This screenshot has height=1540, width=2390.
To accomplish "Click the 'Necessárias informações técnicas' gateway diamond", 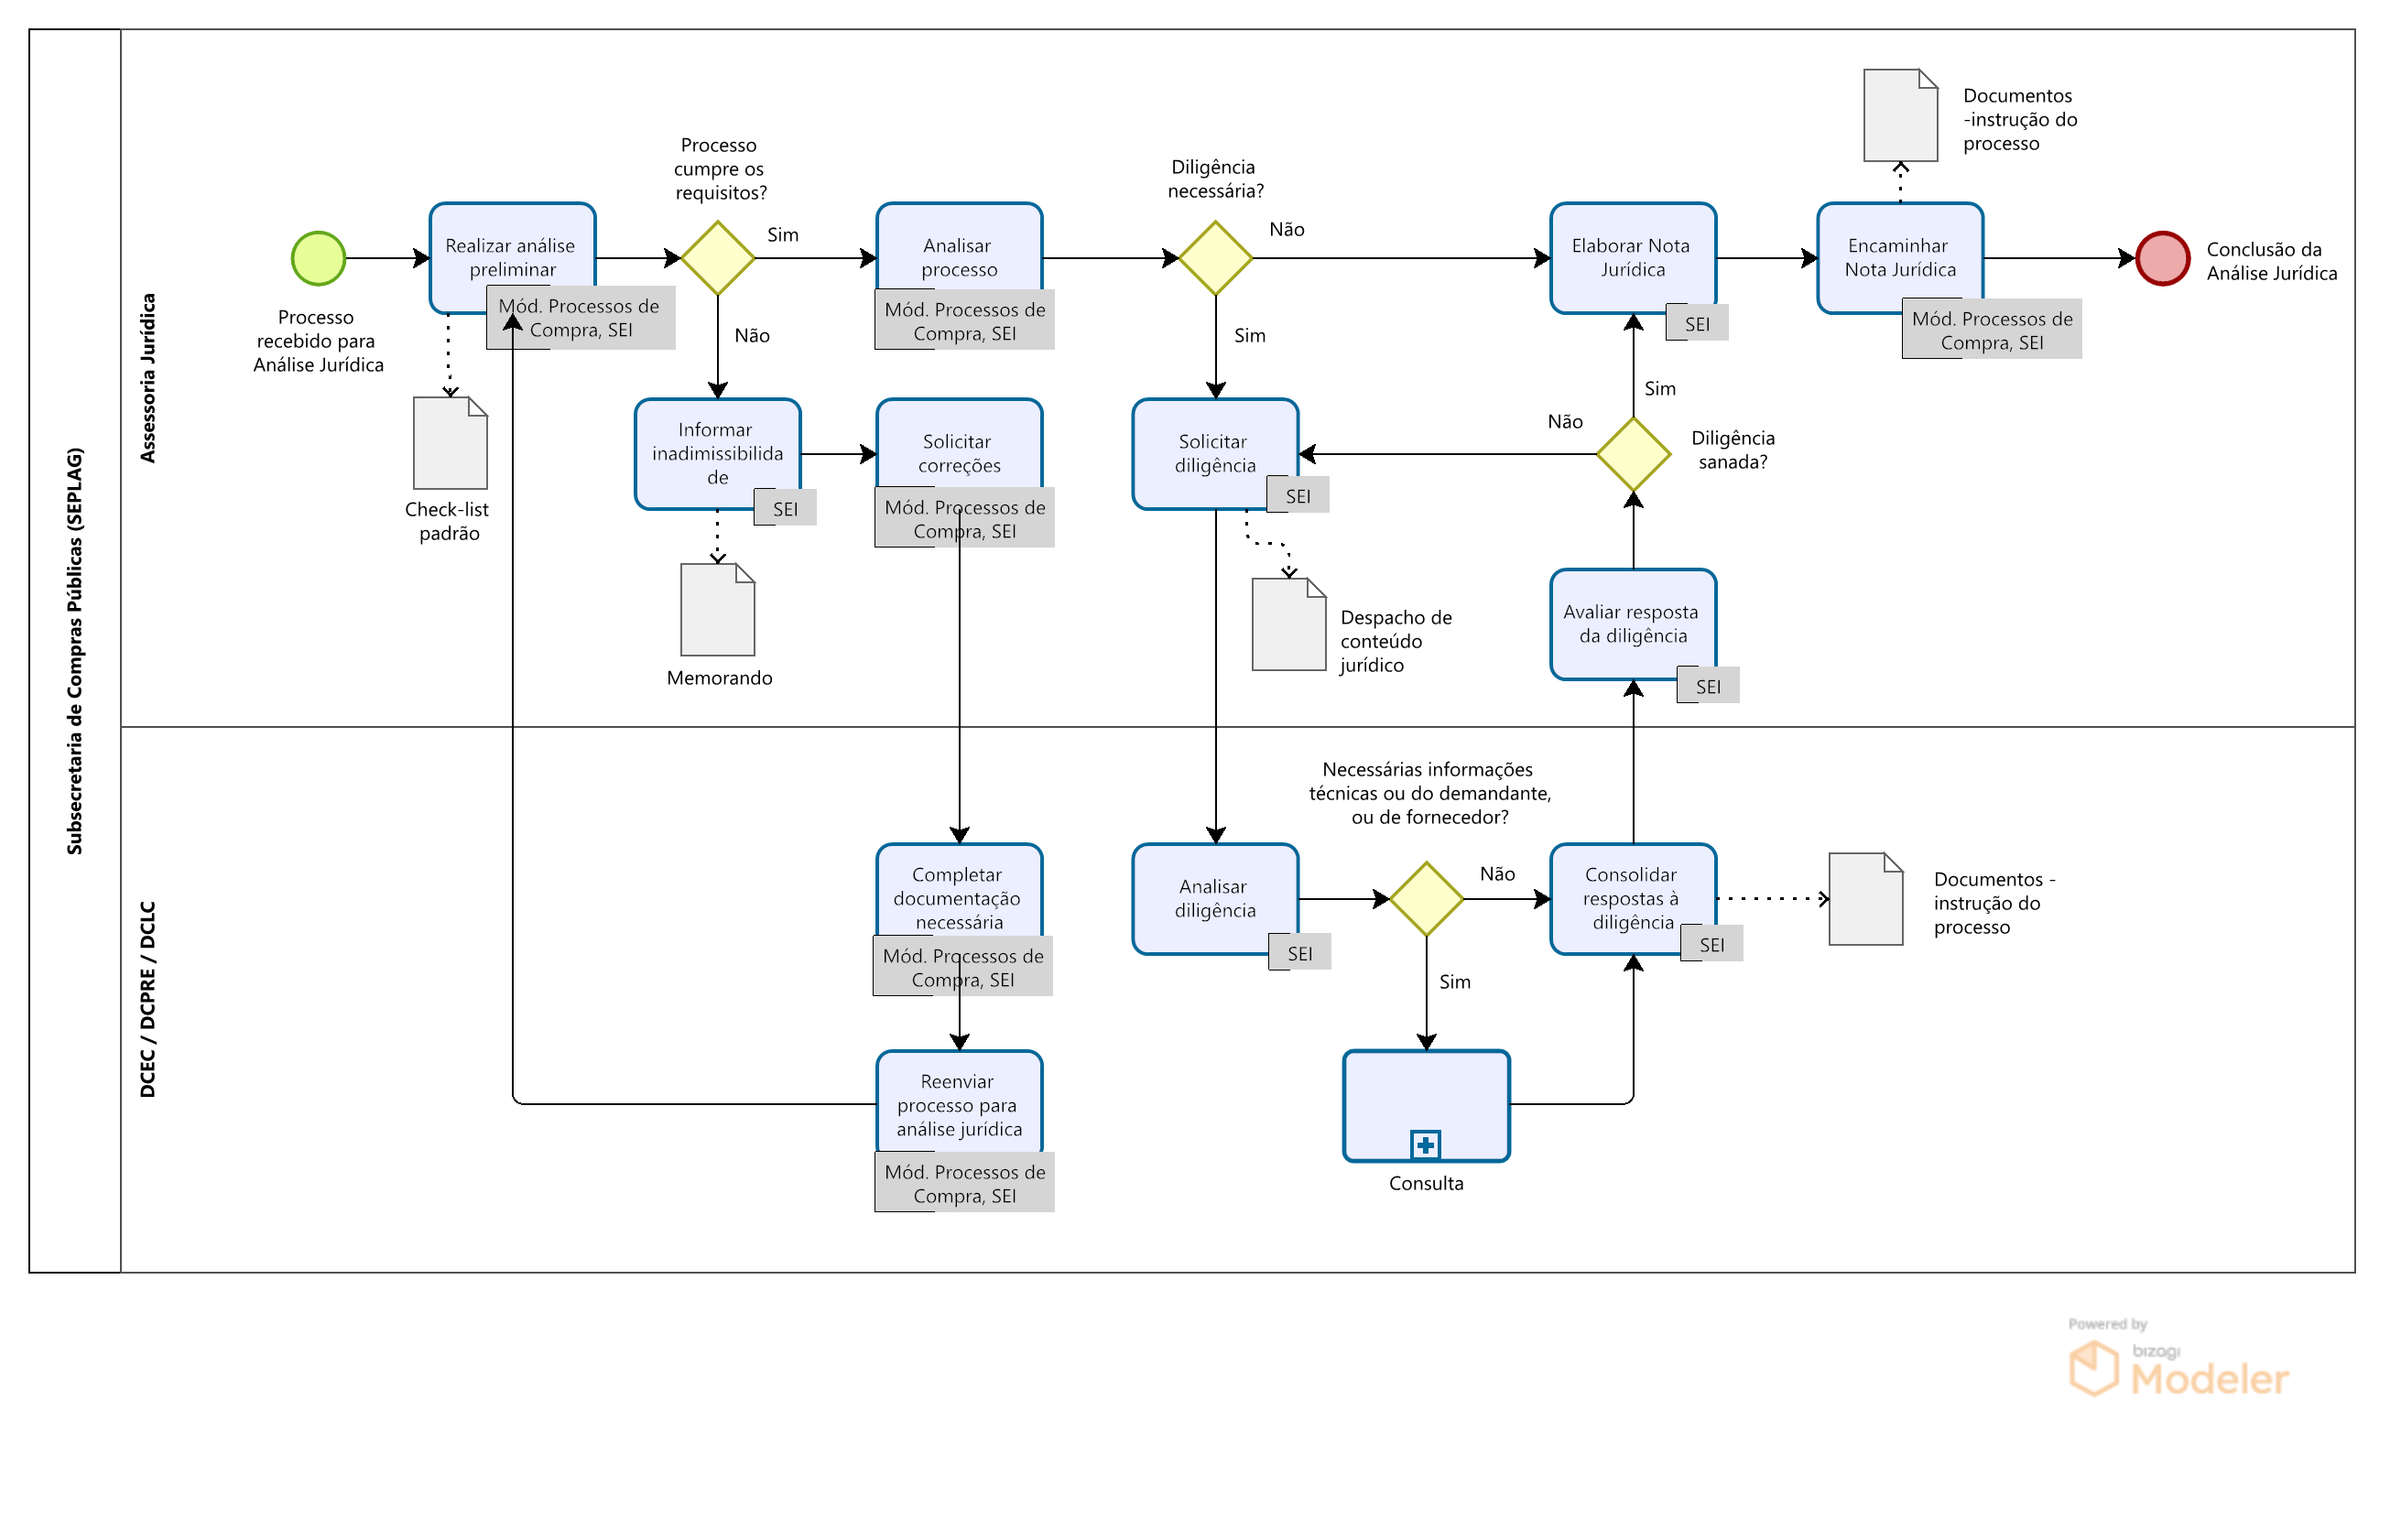I will 1426,899.
